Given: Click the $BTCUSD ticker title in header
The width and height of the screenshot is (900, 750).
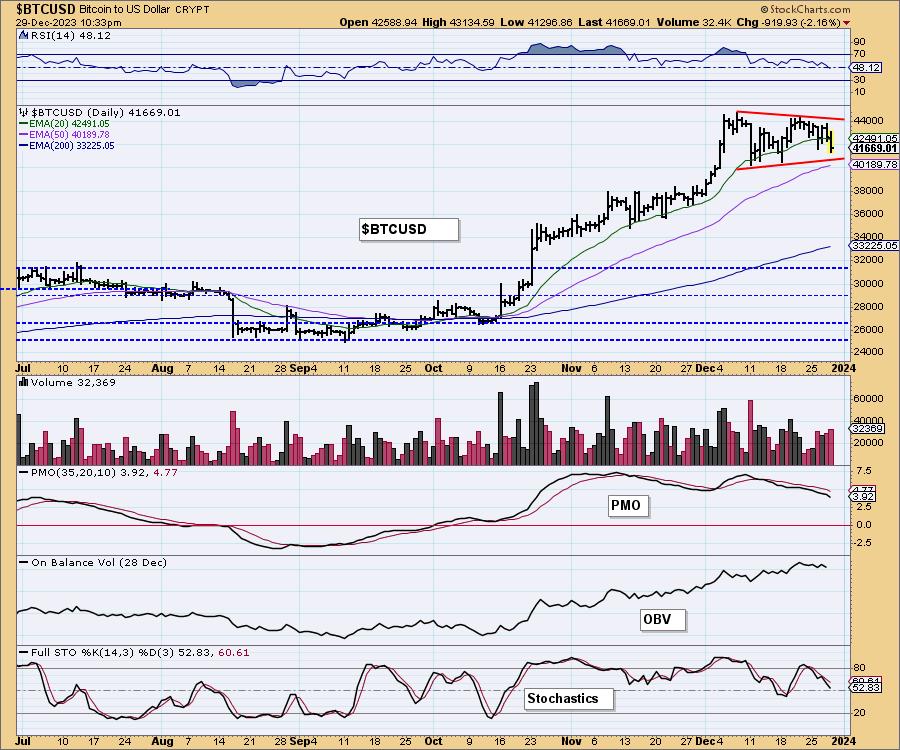Looking at the screenshot, I should click(x=45, y=9).
